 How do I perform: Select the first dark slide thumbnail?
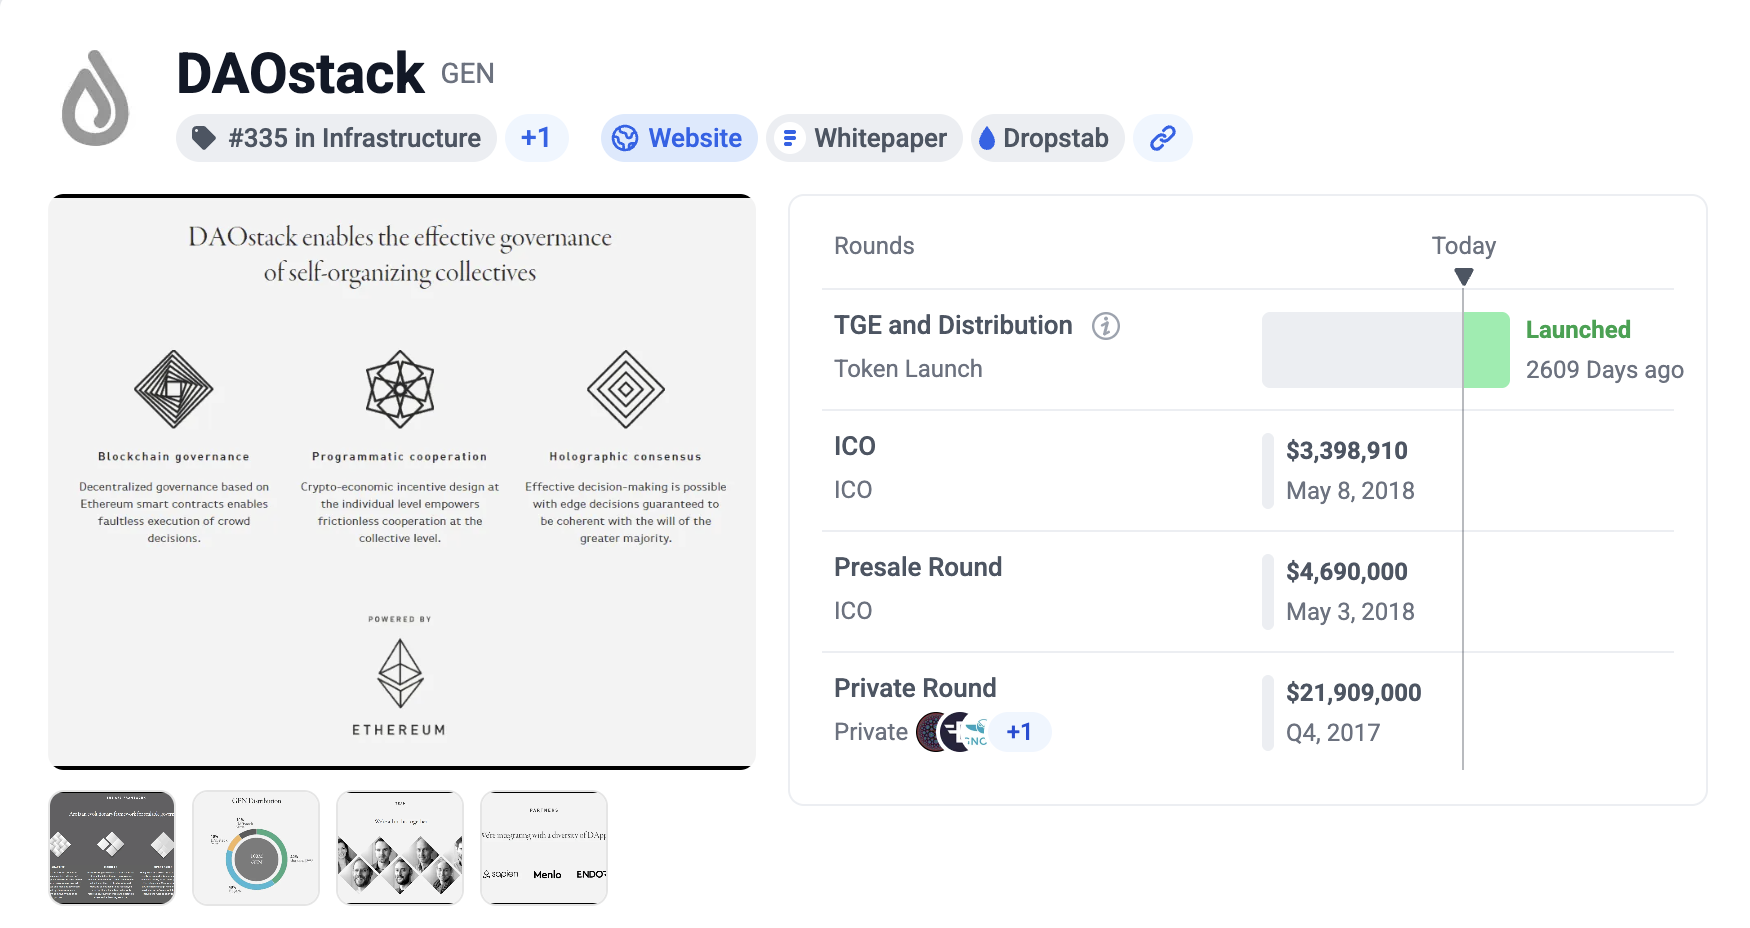(x=112, y=848)
